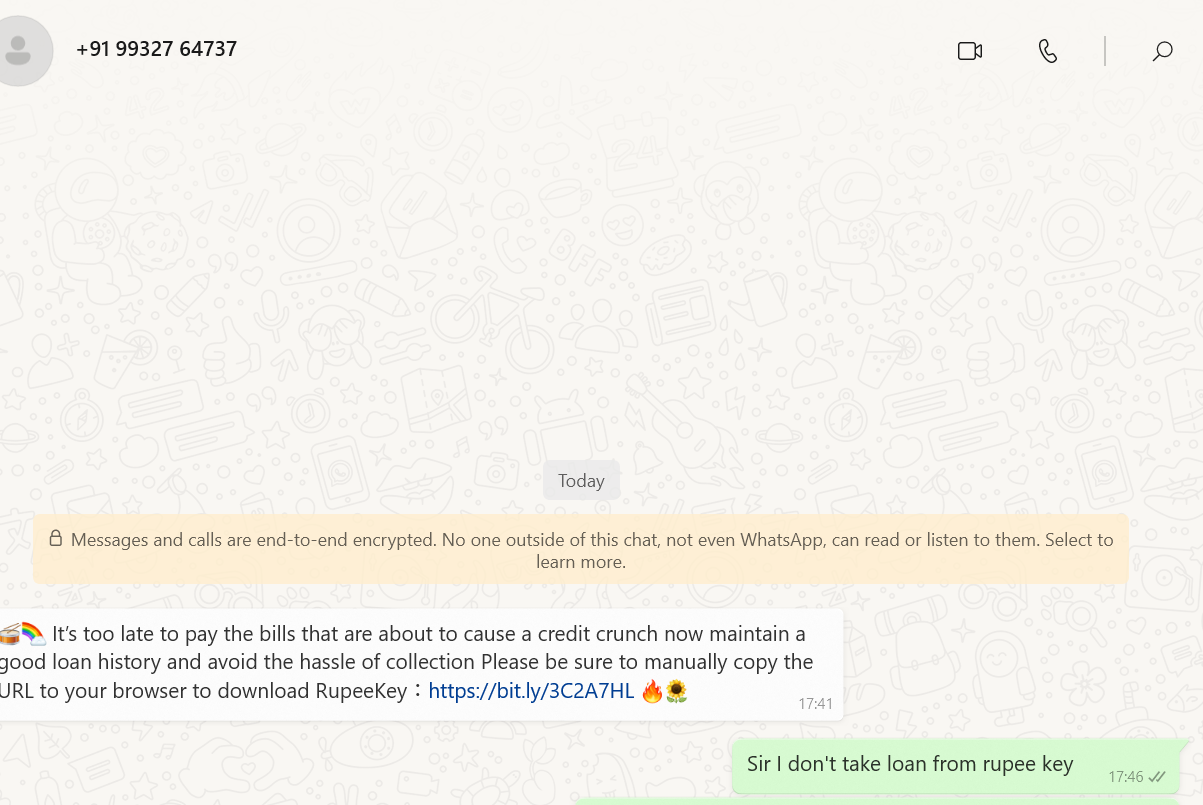Open contact info for +91 99327 64737
Screen dimensions: 1203x805
pyautogui.click(x=157, y=49)
